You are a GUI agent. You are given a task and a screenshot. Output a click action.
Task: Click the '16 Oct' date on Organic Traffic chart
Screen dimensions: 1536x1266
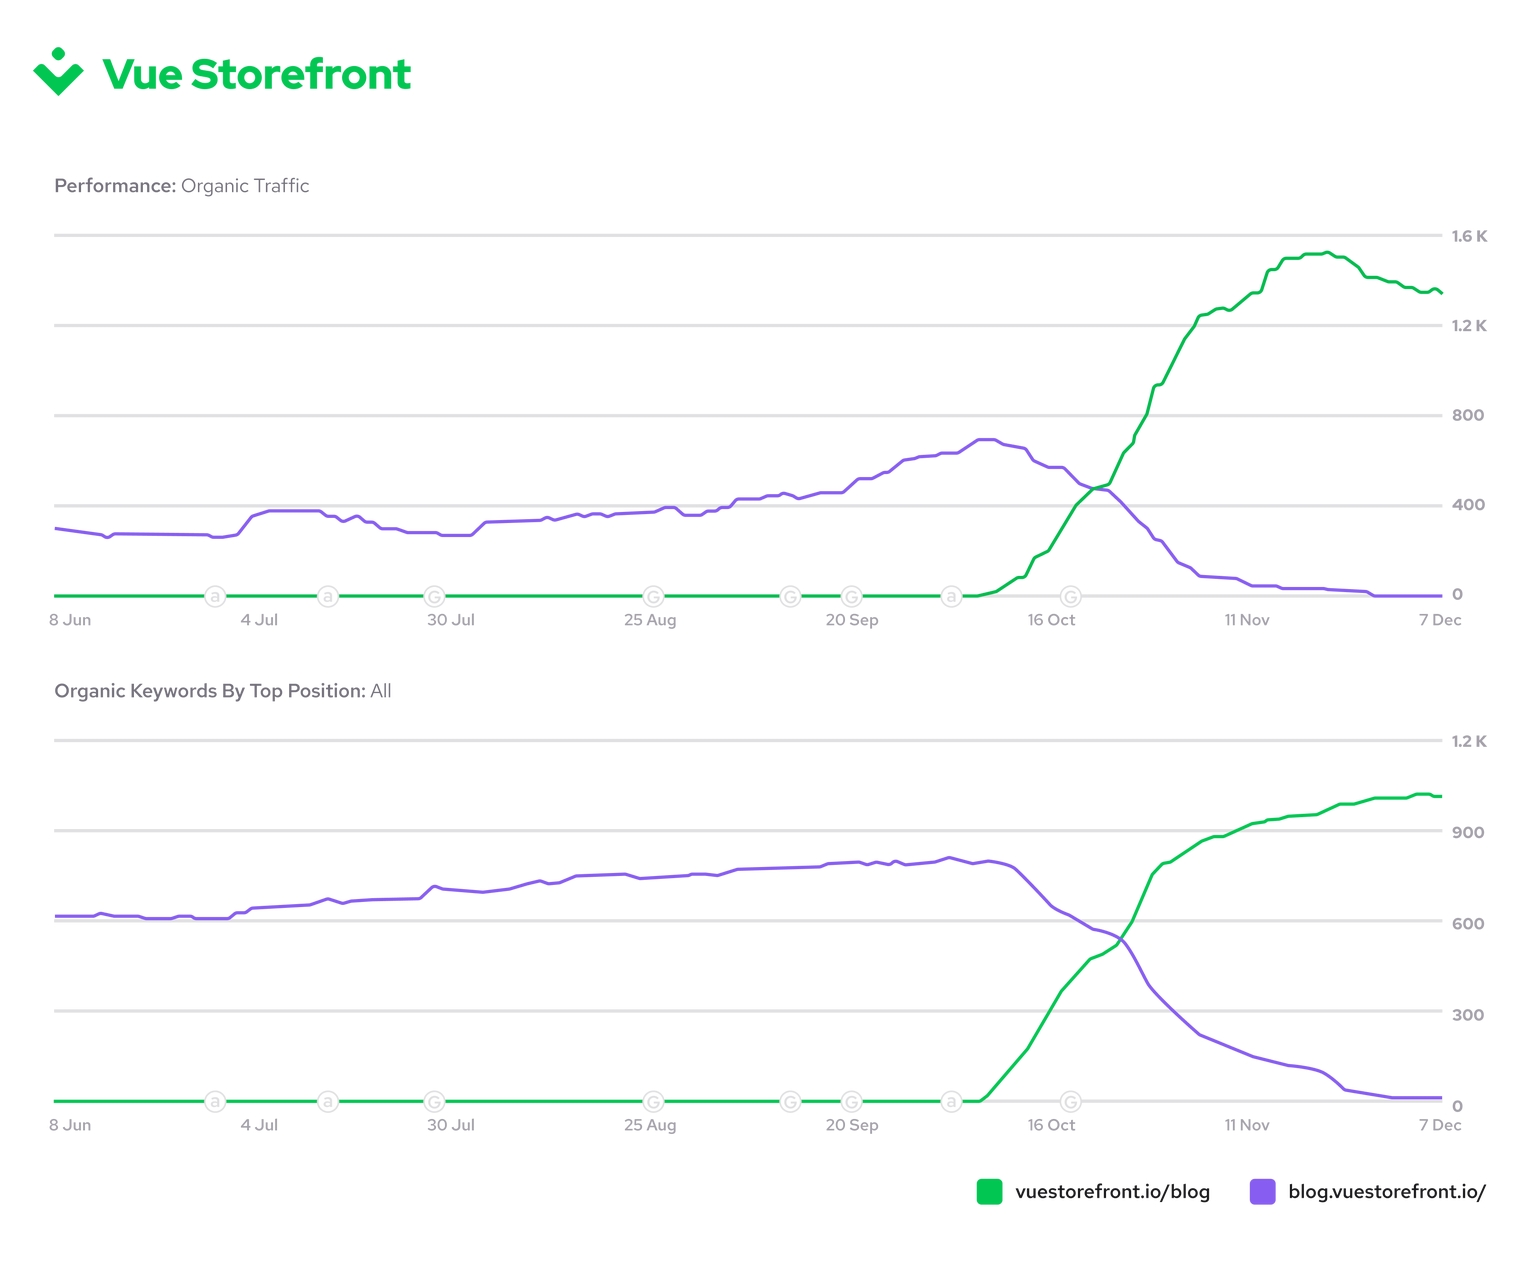(x=1051, y=620)
